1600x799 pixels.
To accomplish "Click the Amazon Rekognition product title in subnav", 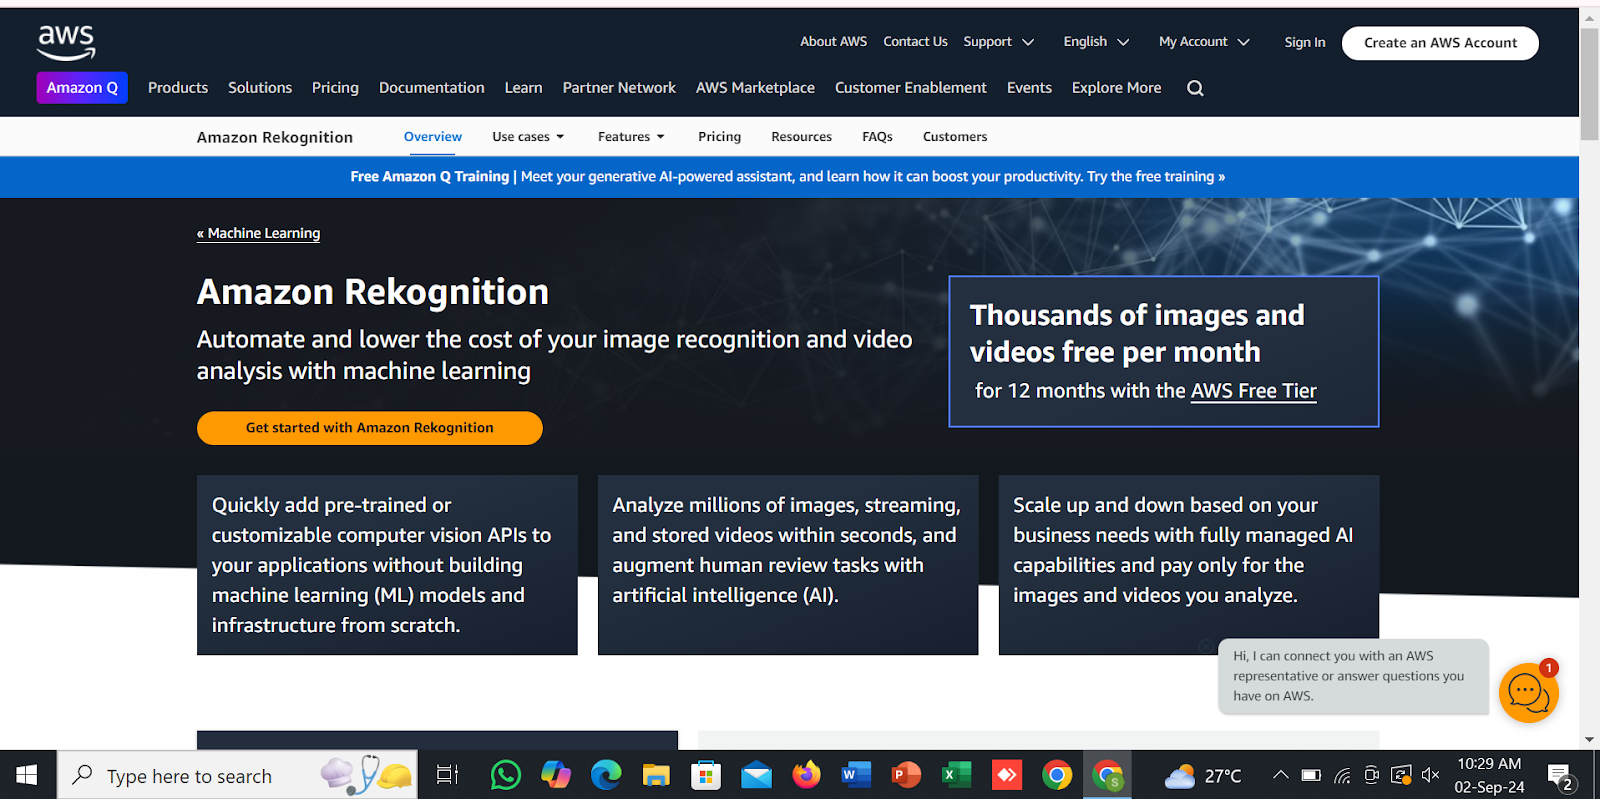I will (x=275, y=137).
